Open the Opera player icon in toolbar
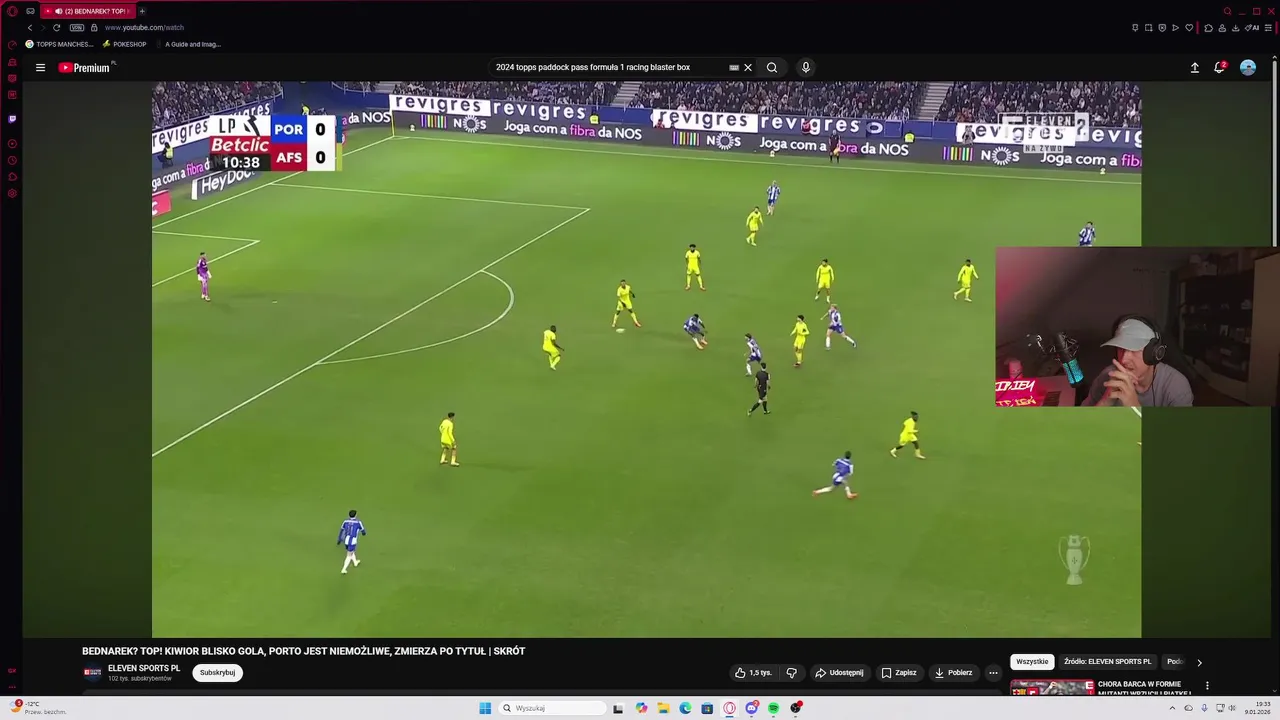The width and height of the screenshot is (1280, 720). point(1175,28)
